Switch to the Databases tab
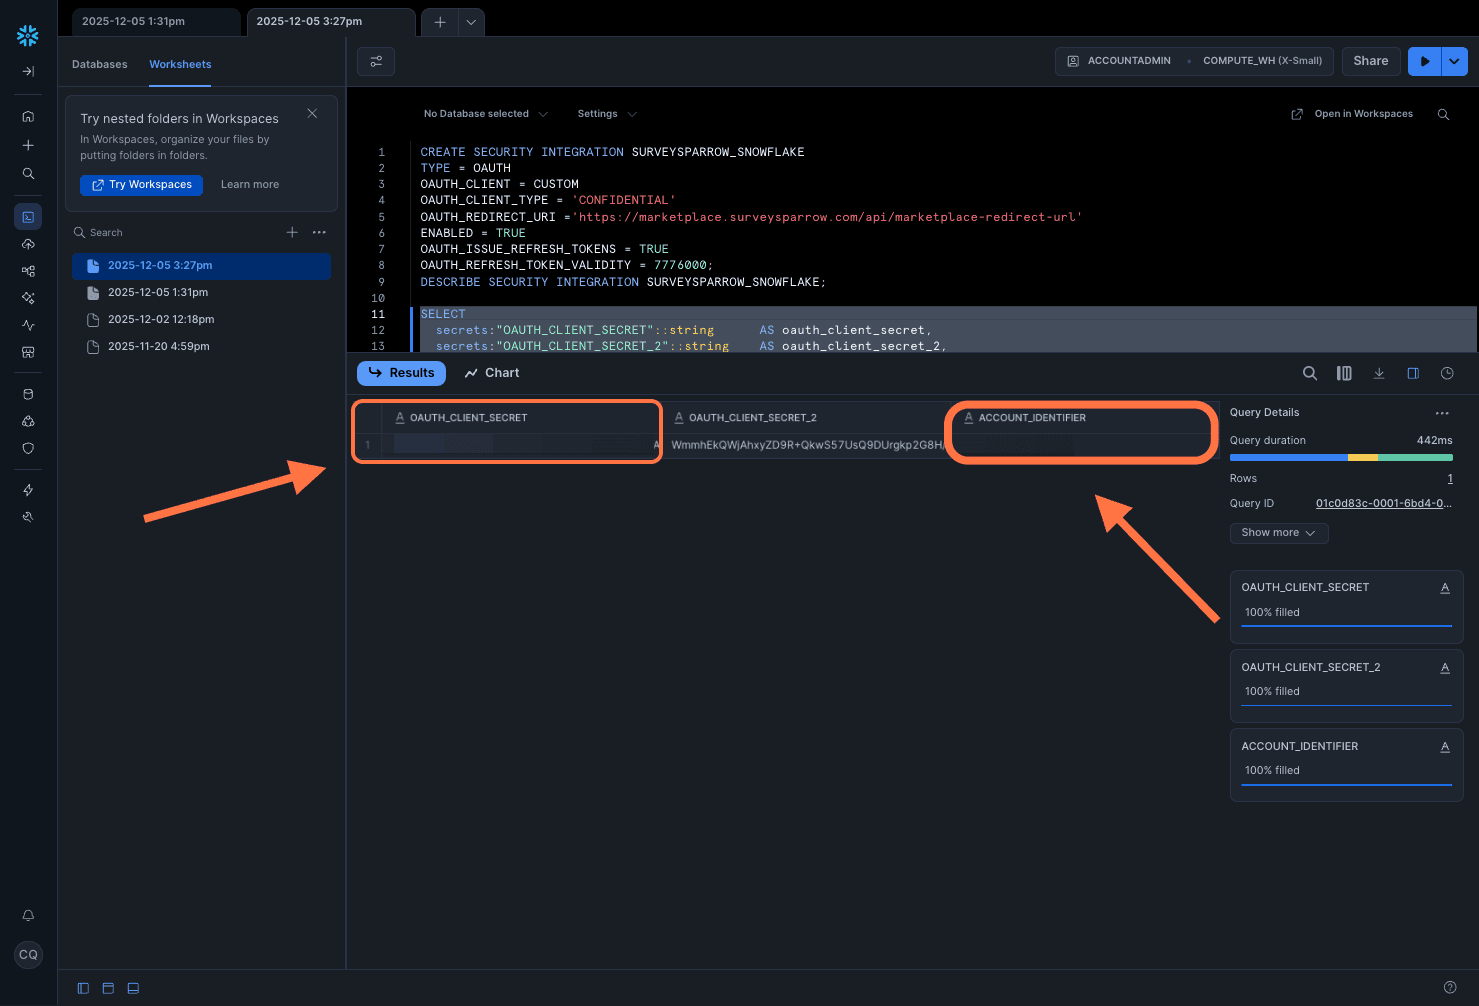The width and height of the screenshot is (1479, 1006). (100, 64)
